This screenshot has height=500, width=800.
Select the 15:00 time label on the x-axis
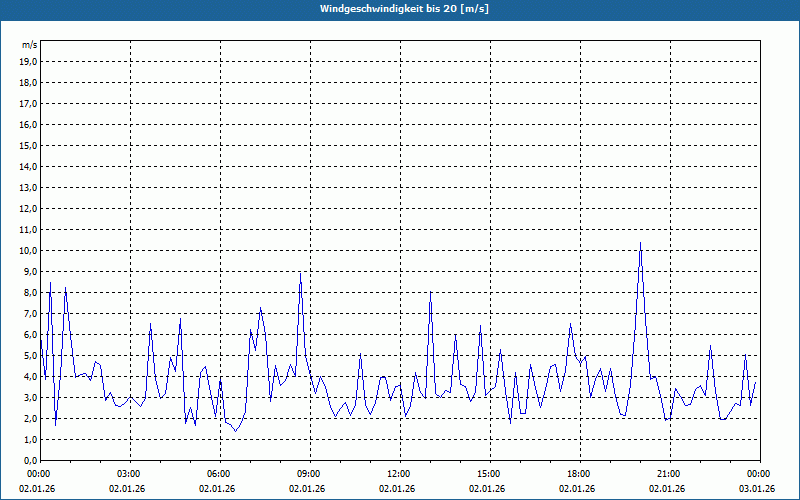(x=489, y=473)
